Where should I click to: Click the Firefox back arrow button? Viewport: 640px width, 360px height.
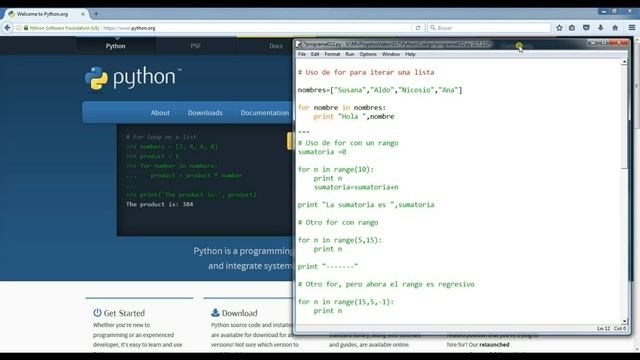tap(7, 28)
